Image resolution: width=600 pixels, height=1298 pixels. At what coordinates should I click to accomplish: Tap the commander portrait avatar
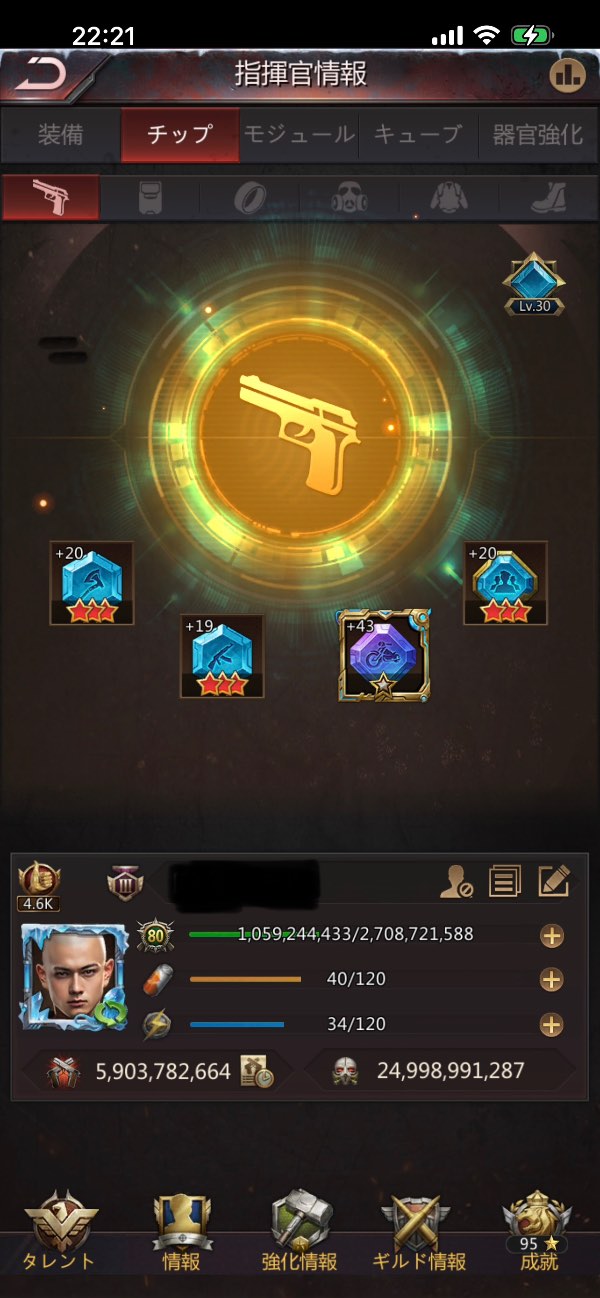(x=74, y=978)
